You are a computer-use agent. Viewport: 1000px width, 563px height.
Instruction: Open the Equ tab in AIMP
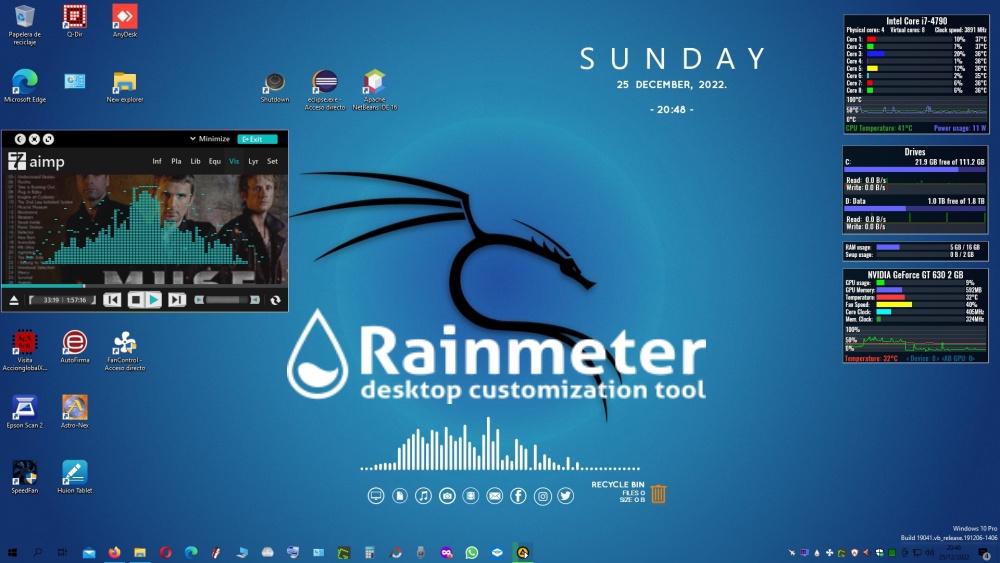pyautogui.click(x=215, y=161)
